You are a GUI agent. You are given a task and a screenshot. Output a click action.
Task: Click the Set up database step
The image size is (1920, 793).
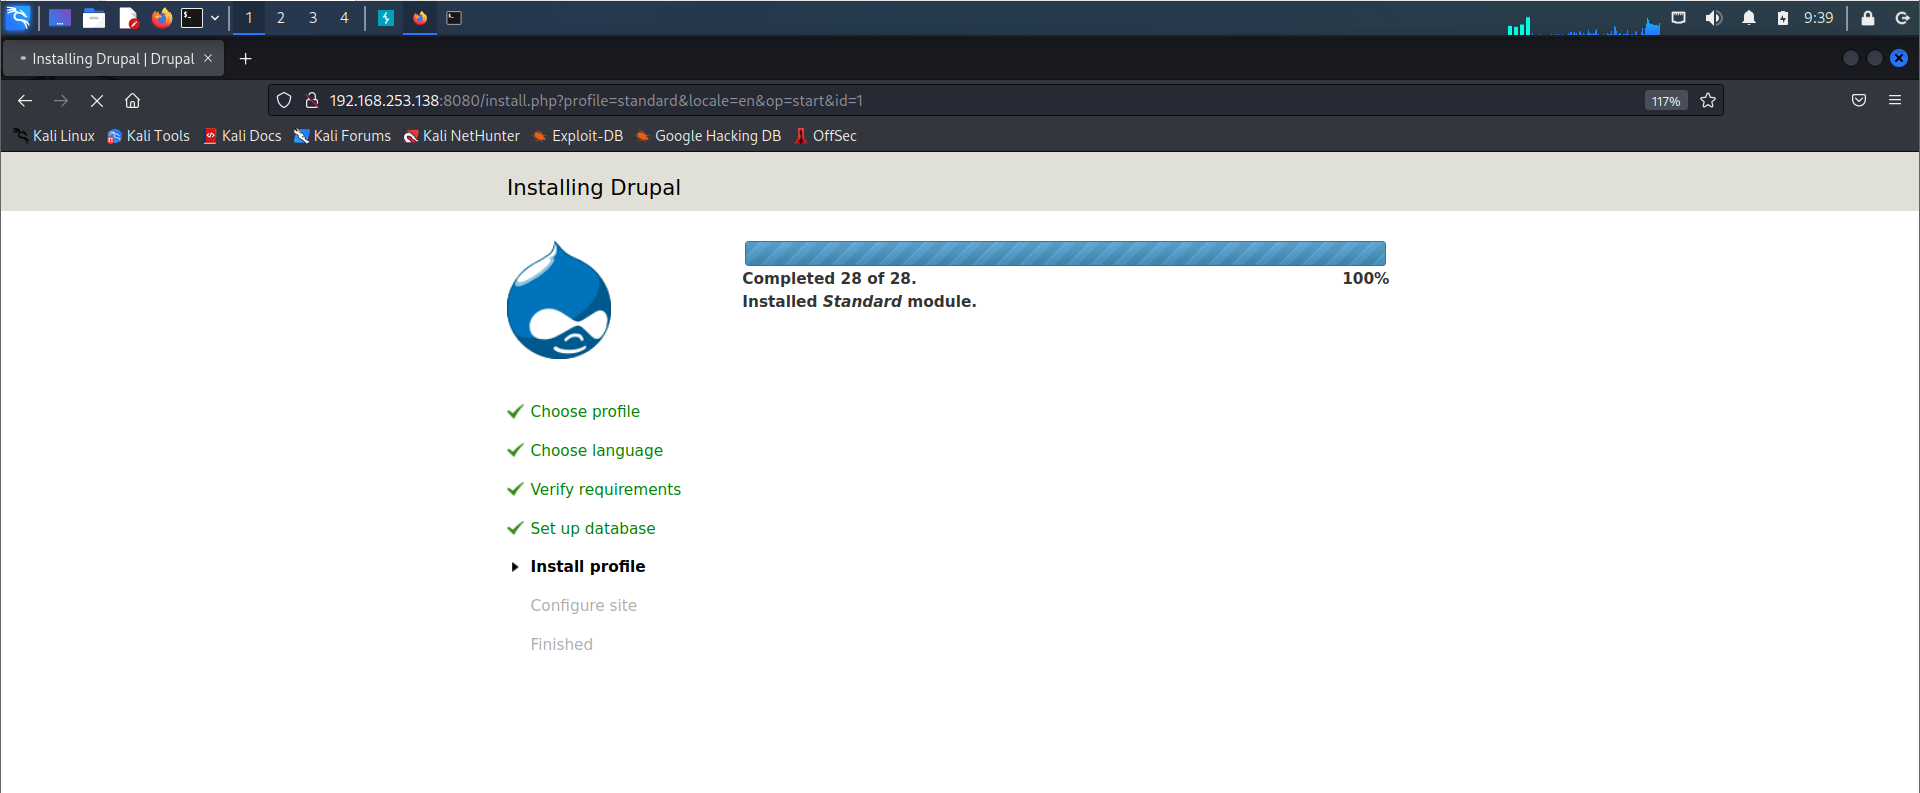coord(593,528)
